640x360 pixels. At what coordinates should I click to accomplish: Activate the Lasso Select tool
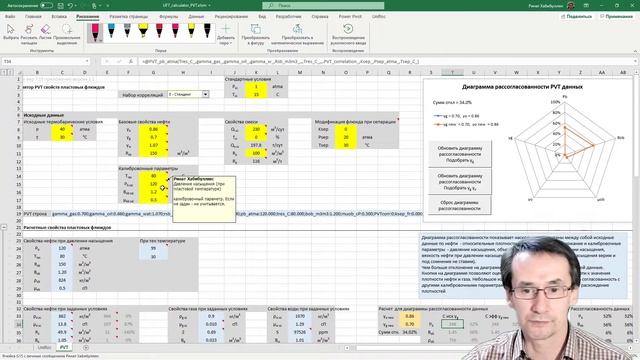click(x=67, y=34)
